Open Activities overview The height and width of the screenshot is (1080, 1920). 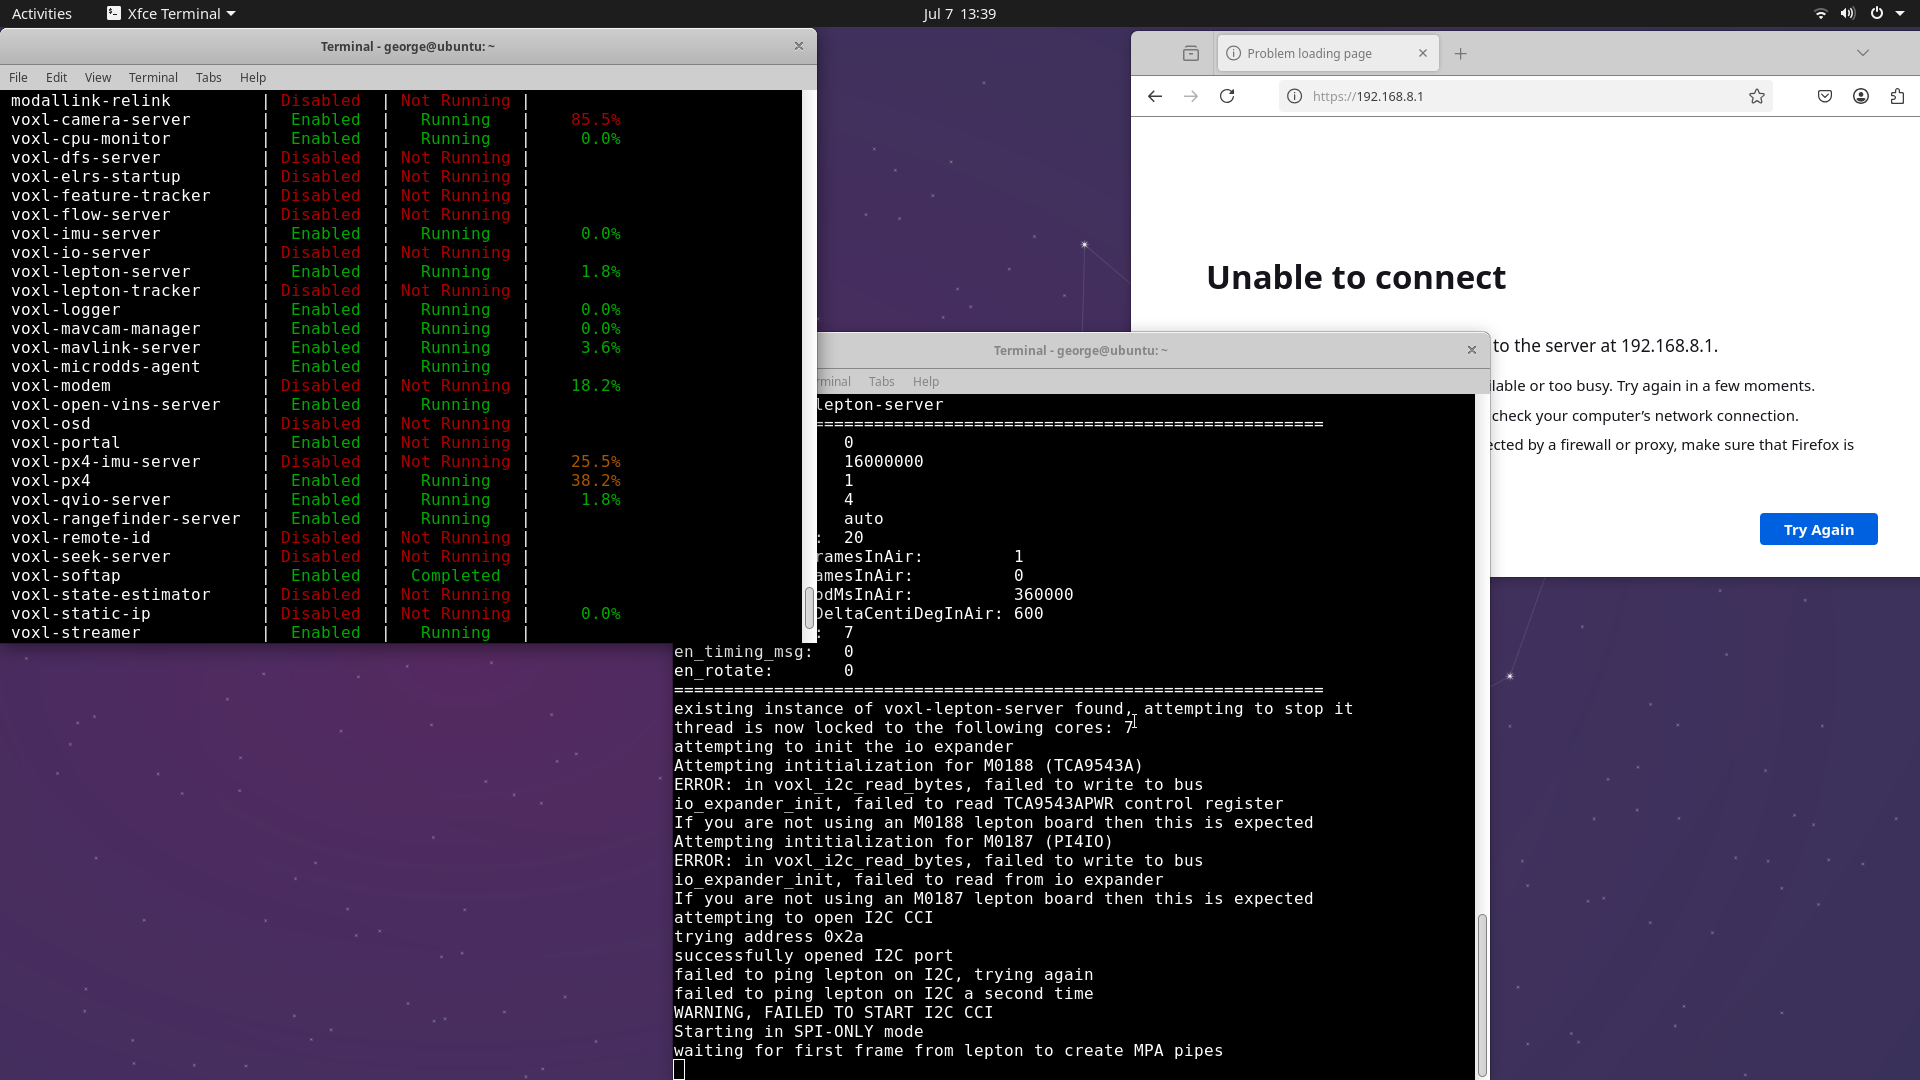point(42,13)
